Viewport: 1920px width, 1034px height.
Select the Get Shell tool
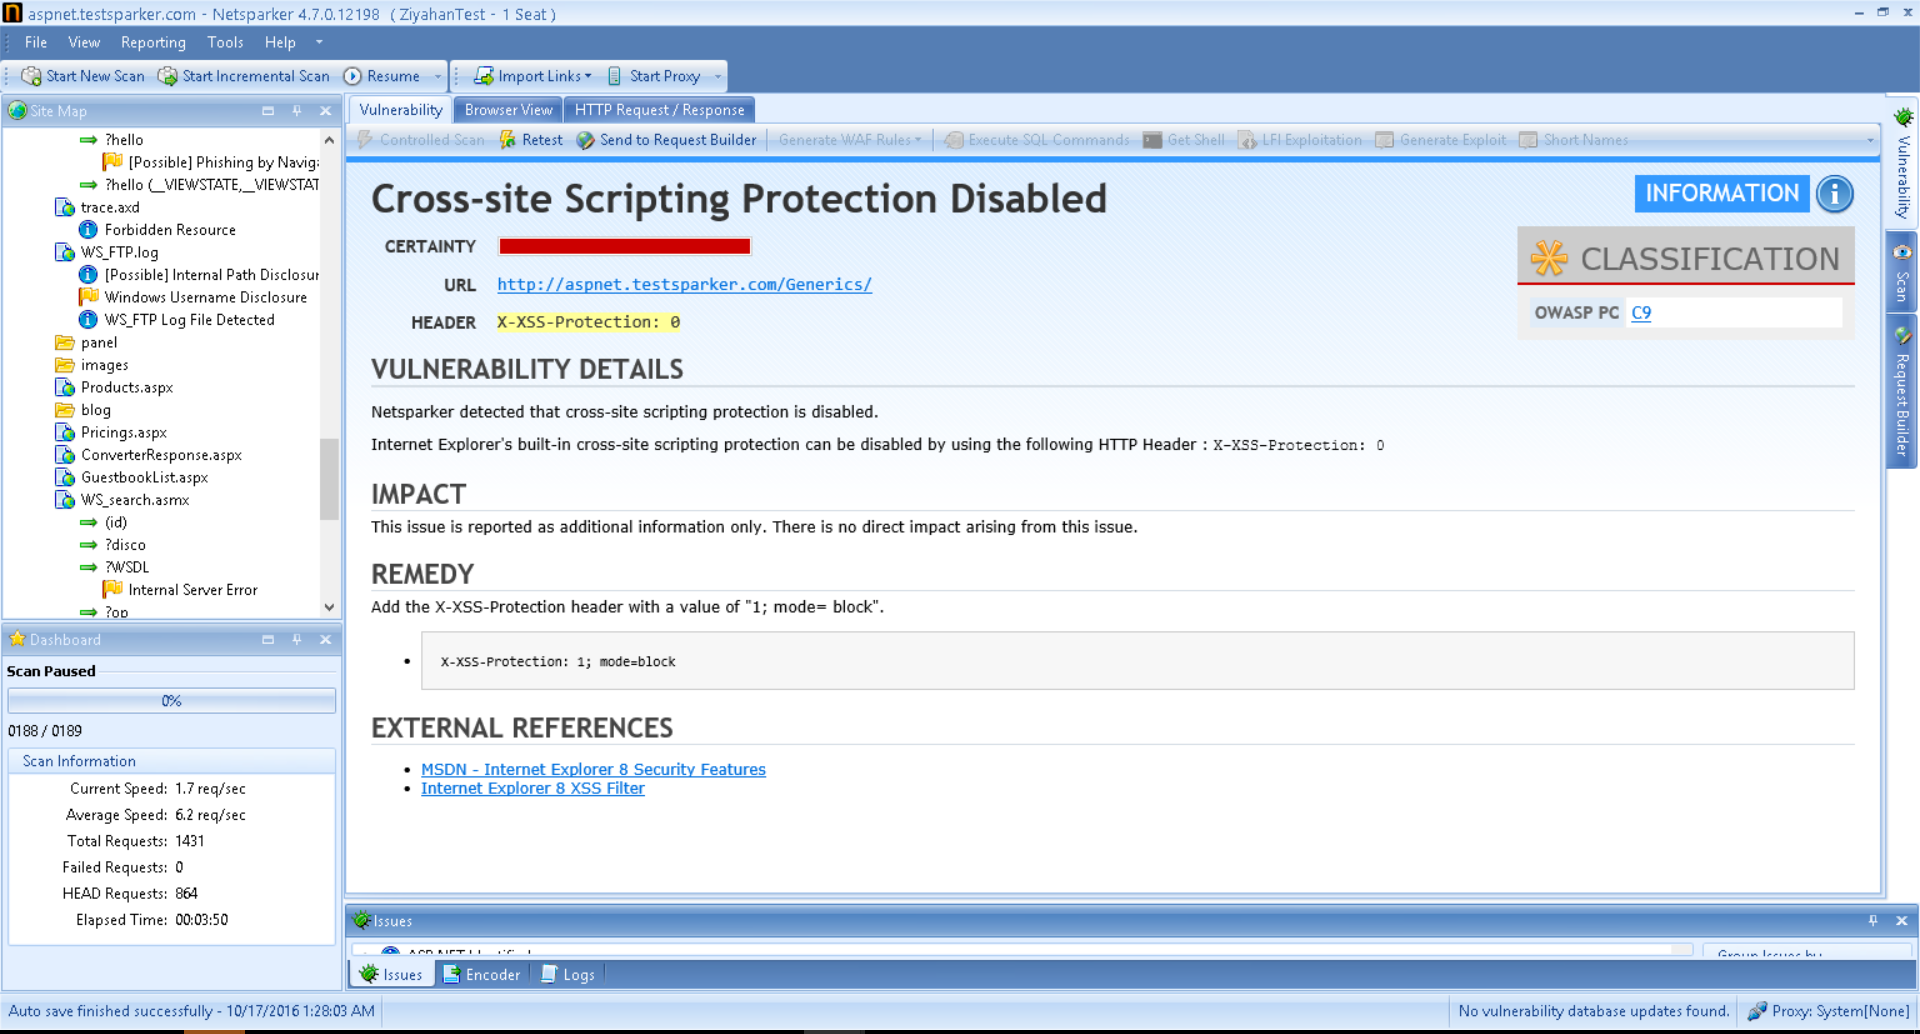[1184, 140]
